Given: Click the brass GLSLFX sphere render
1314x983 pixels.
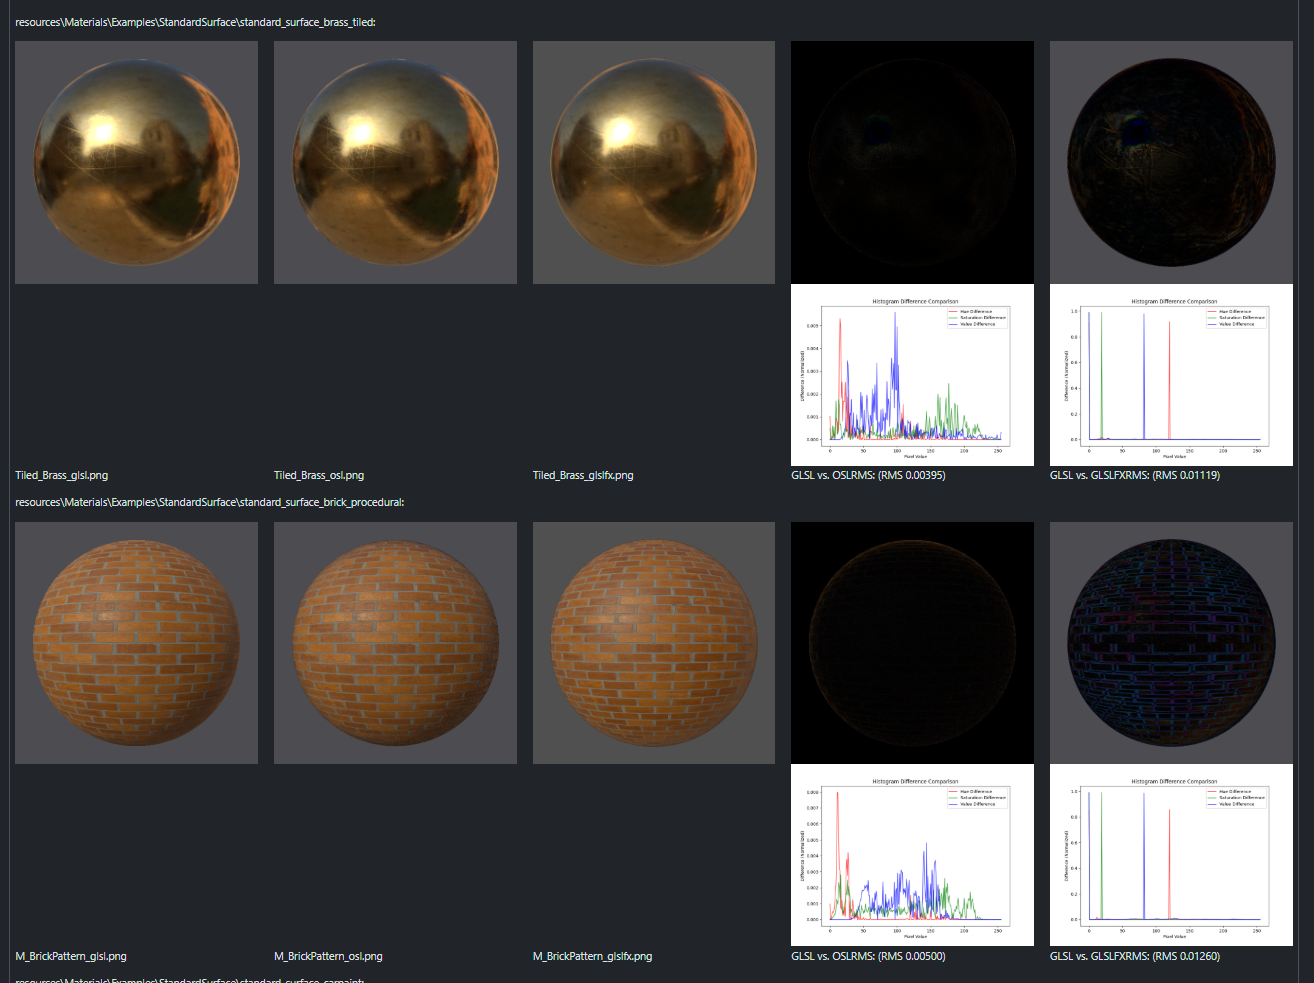Looking at the screenshot, I should [x=653, y=162].
